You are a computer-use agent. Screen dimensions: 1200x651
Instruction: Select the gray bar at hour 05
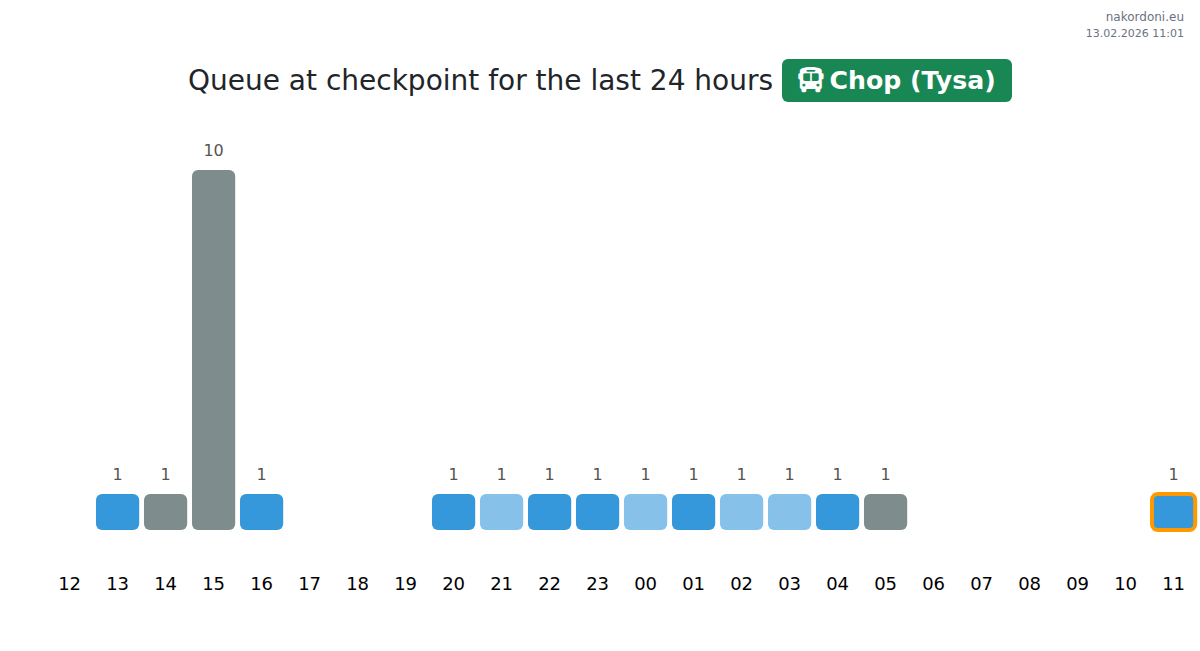point(885,512)
